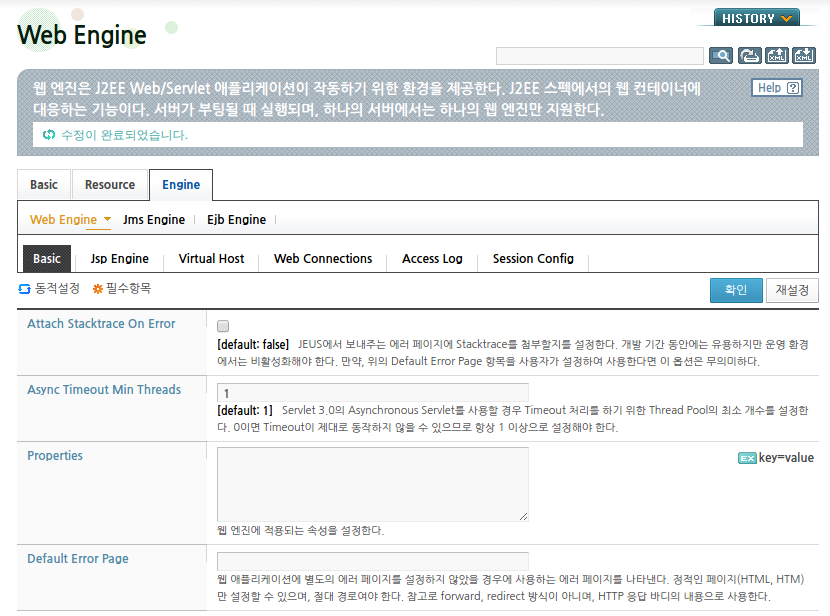Image resolution: width=830 pixels, height=616 pixels.
Task: Click the 재설정 reset button
Action: pyautogui.click(x=792, y=290)
